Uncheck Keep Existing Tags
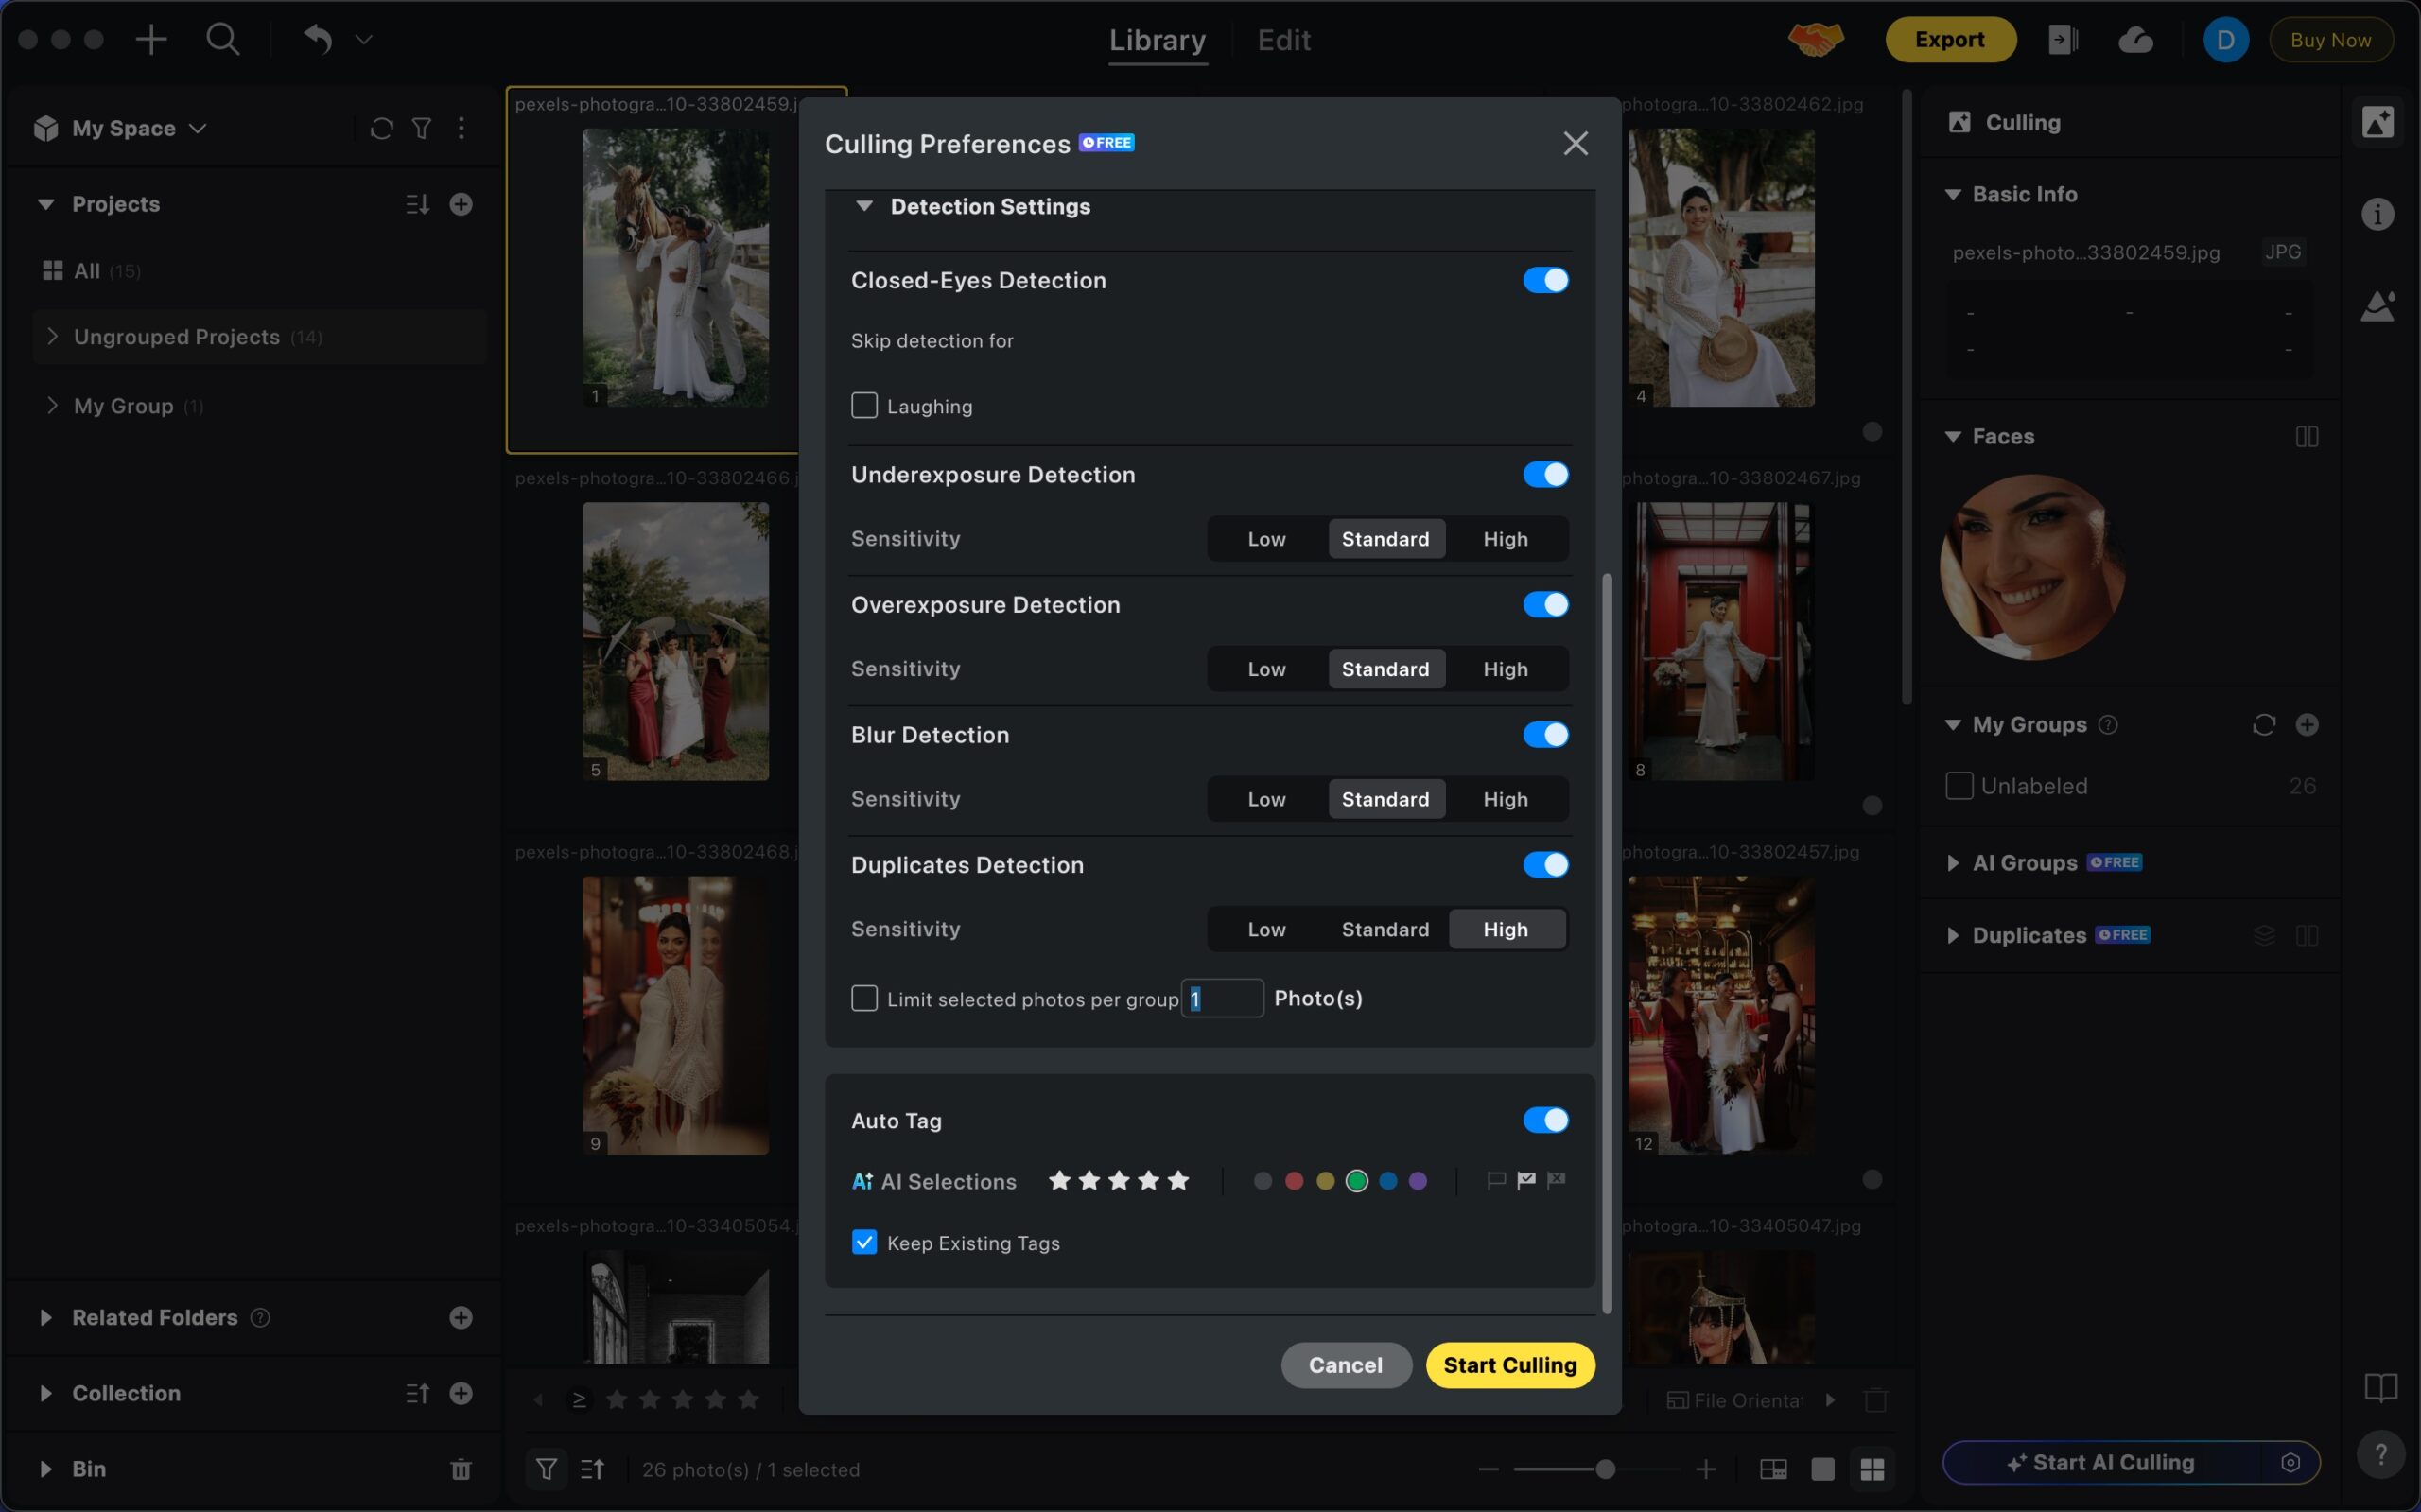The height and width of the screenshot is (1512, 2421). tap(864, 1243)
